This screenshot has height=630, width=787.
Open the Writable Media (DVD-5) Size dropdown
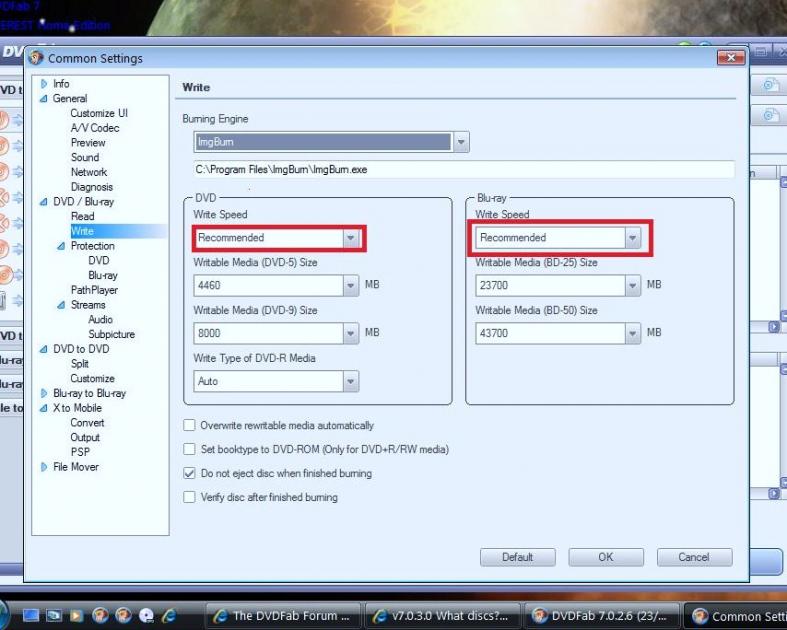tap(351, 285)
